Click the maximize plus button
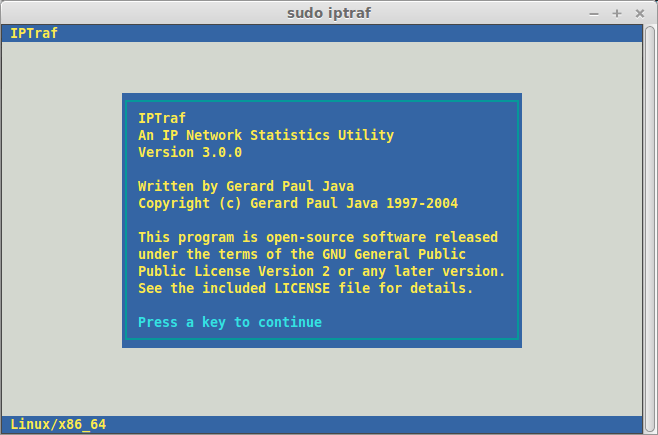 (617, 13)
